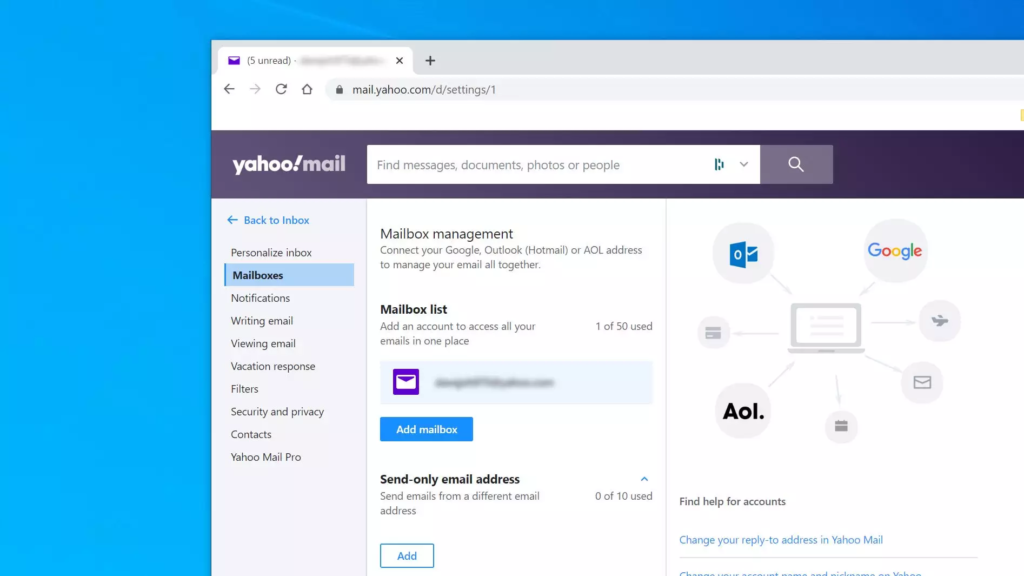Open the Filters settings section

pos(244,389)
